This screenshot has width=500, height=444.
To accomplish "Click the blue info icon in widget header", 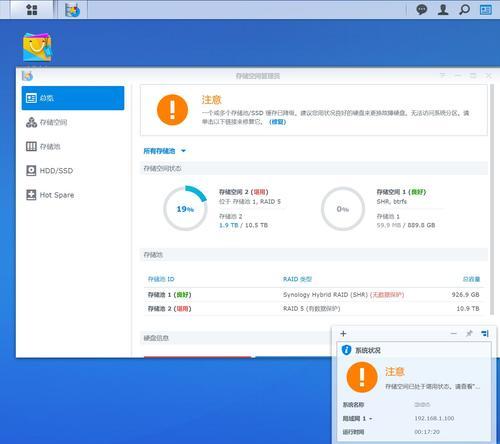I will click(x=346, y=350).
